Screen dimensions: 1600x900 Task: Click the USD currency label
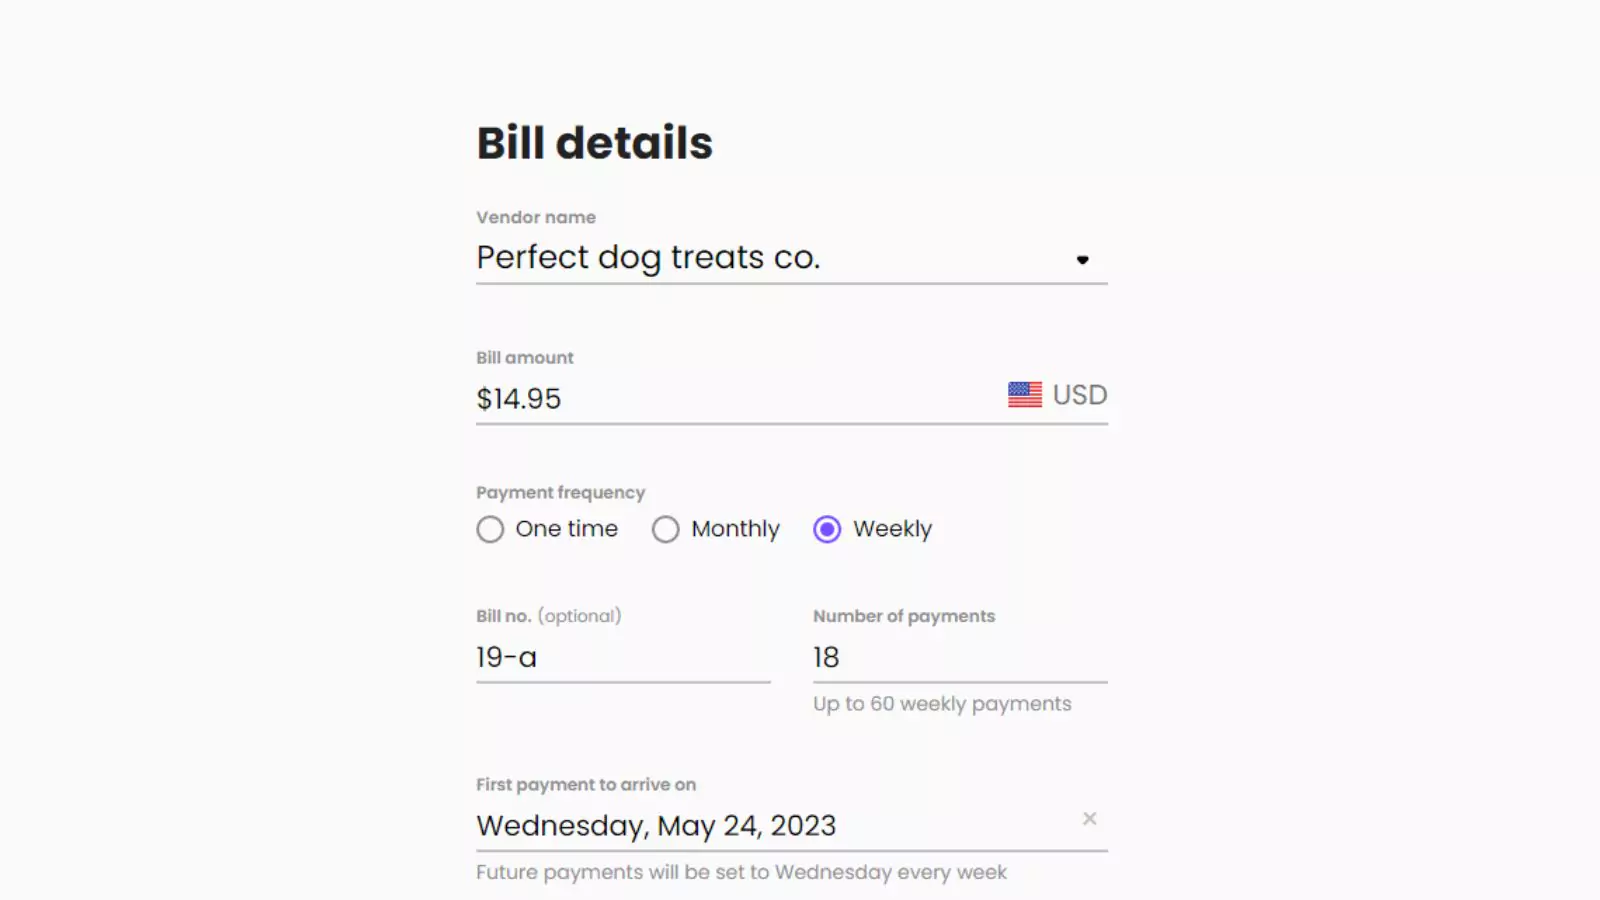[1079, 395]
